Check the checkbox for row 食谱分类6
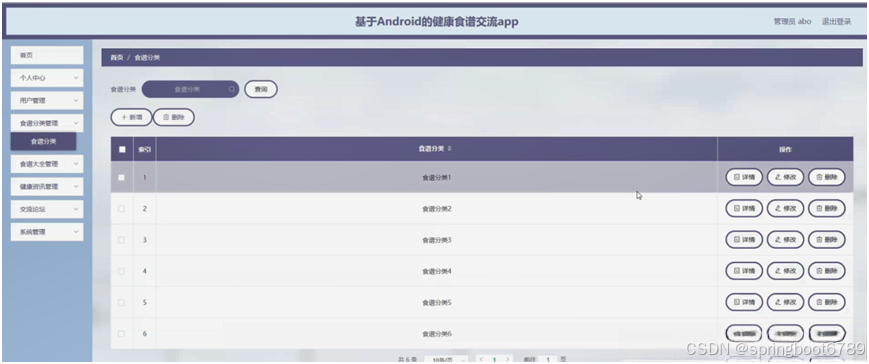 click(x=121, y=334)
